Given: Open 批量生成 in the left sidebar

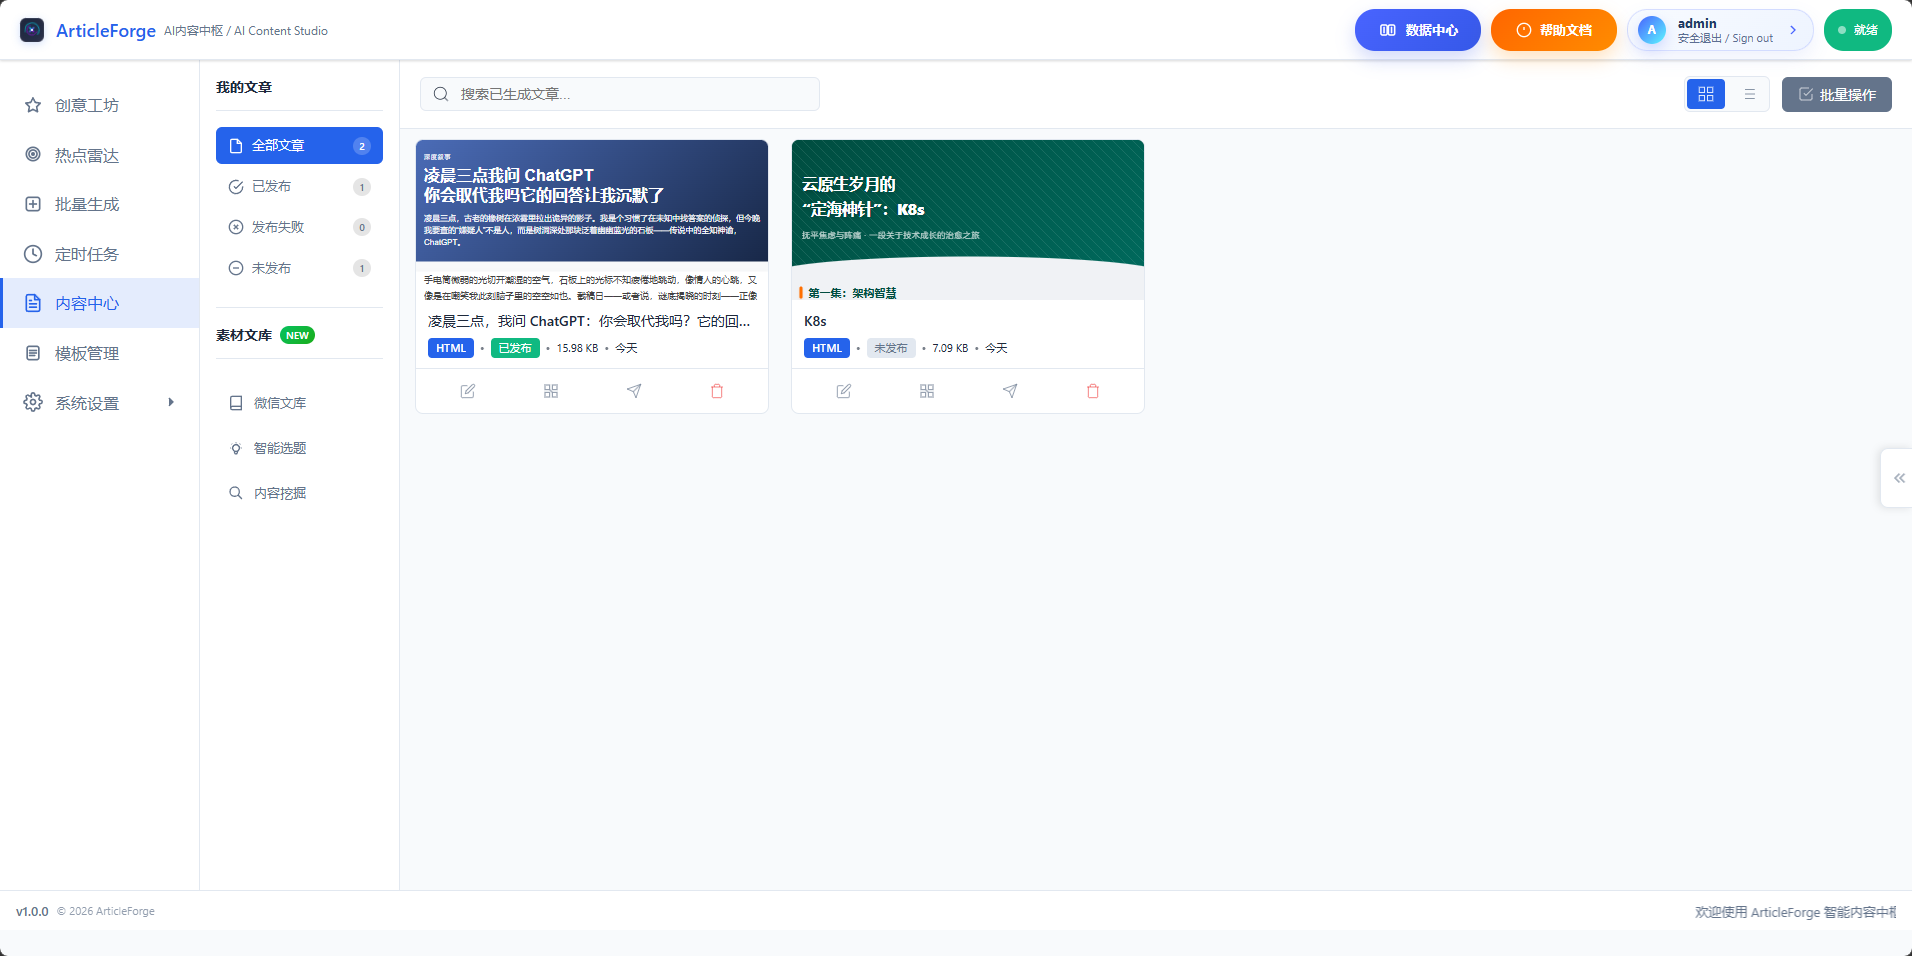Looking at the screenshot, I should click(x=86, y=204).
